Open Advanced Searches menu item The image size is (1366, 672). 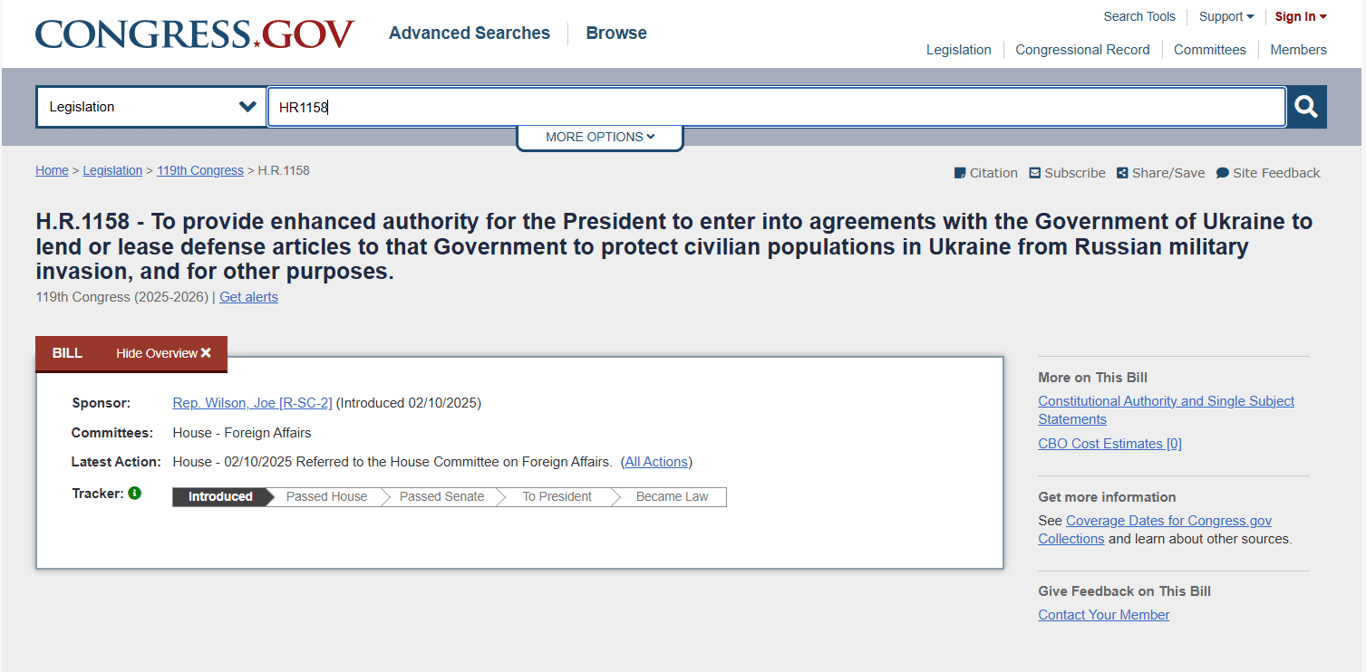pyautogui.click(x=469, y=33)
